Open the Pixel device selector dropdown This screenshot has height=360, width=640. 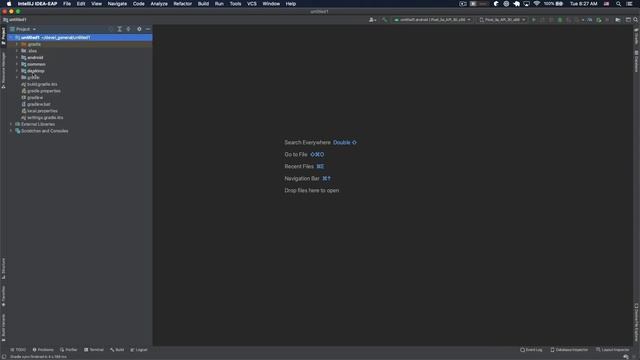502,20
